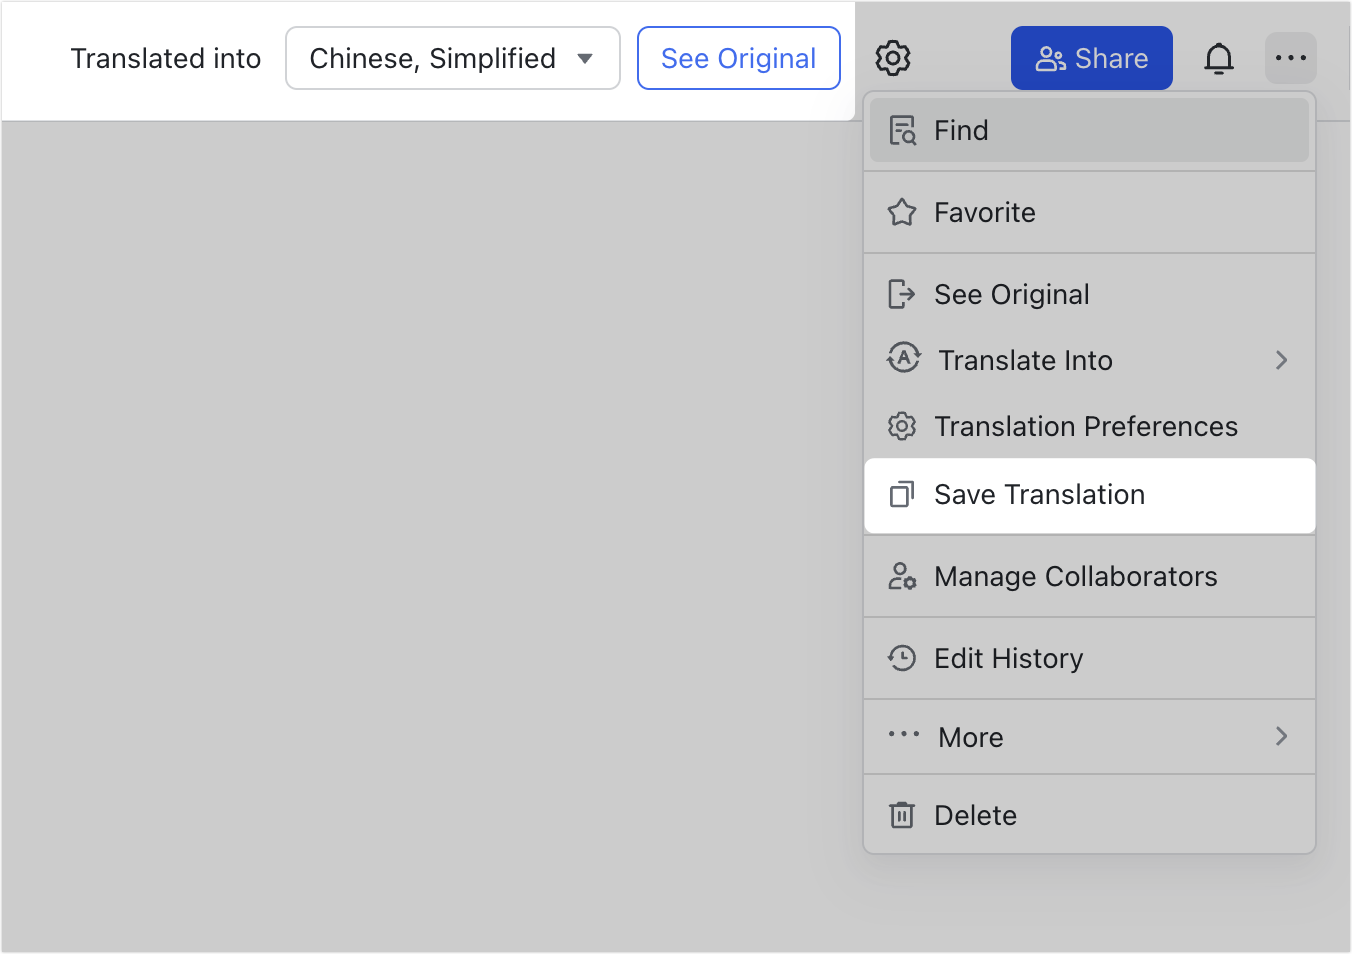The image size is (1352, 954).
Task: Choose Delete from the menu
Action: tap(975, 815)
